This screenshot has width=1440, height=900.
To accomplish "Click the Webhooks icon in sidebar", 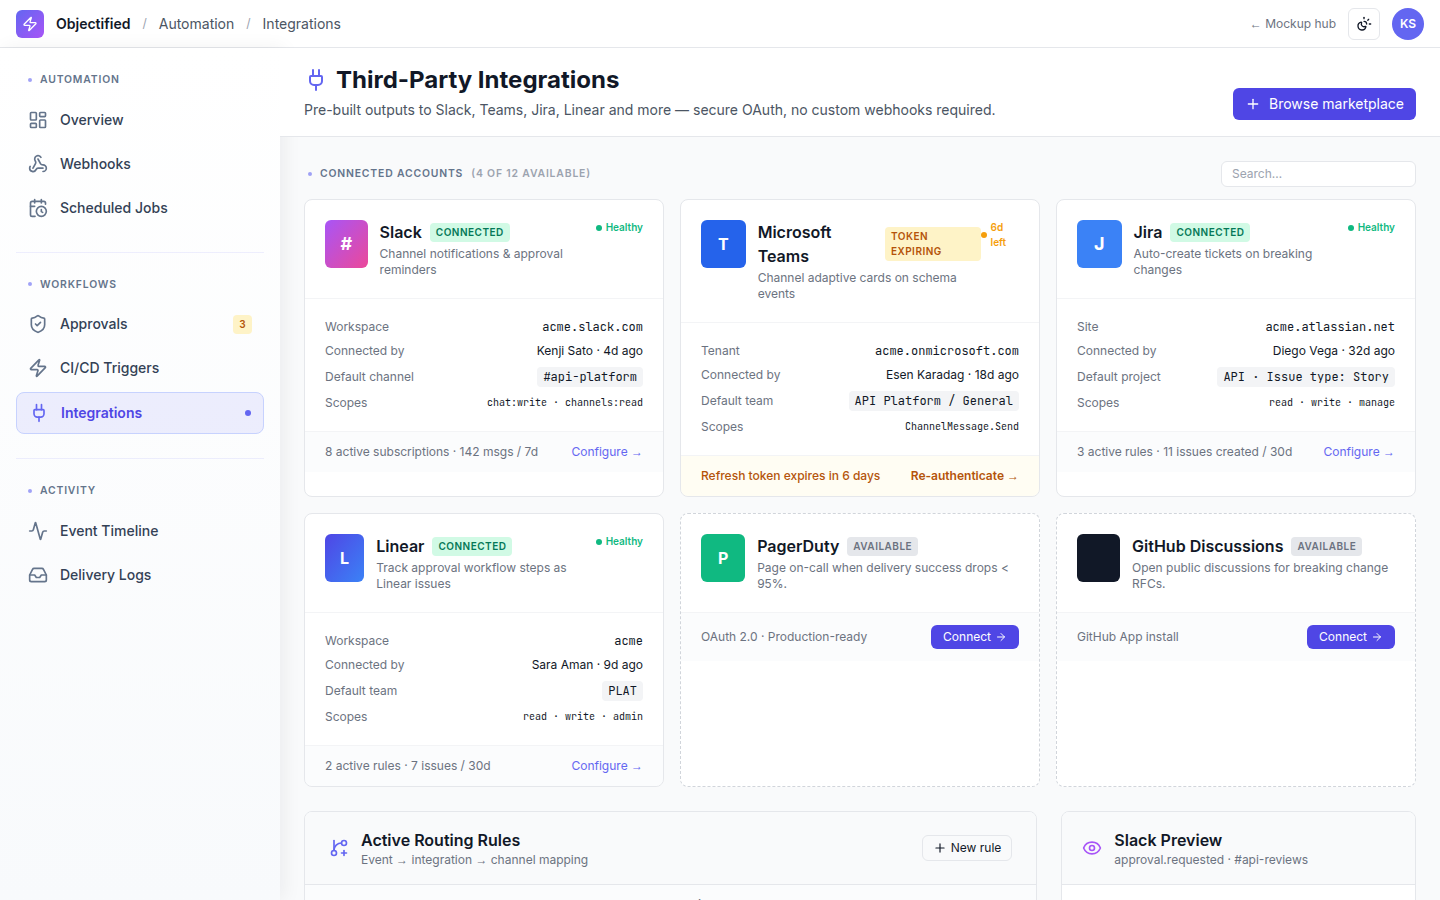I will 38,164.
